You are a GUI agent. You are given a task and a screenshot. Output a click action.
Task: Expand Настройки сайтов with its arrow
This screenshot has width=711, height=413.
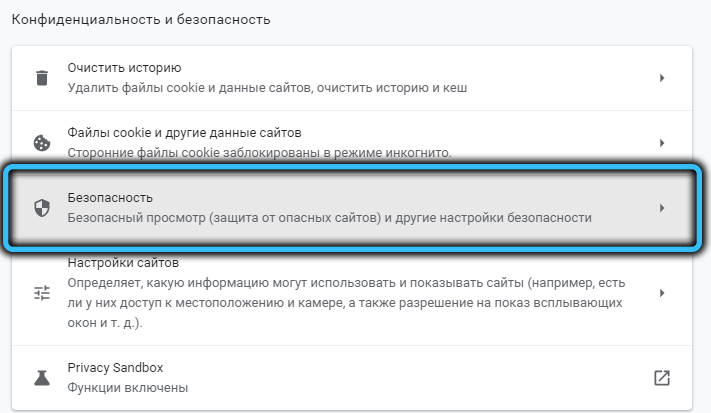pyautogui.click(x=662, y=293)
